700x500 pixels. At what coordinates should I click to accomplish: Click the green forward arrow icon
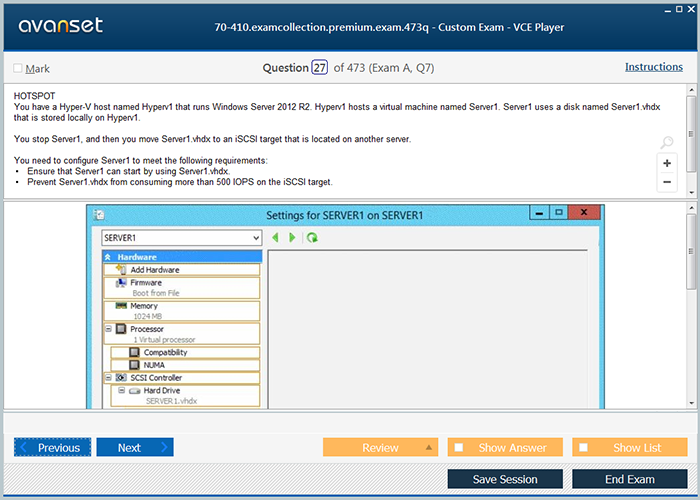(292, 238)
